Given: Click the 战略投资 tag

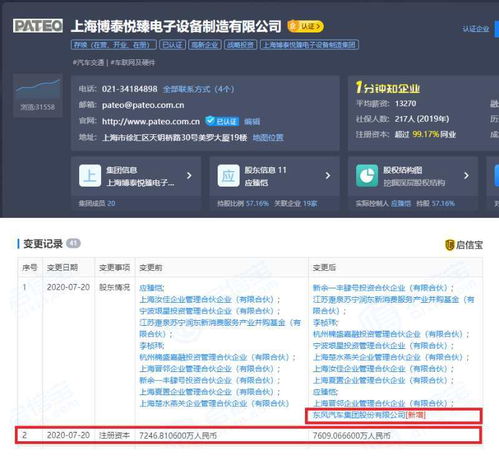Looking at the screenshot, I should point(240,45).
